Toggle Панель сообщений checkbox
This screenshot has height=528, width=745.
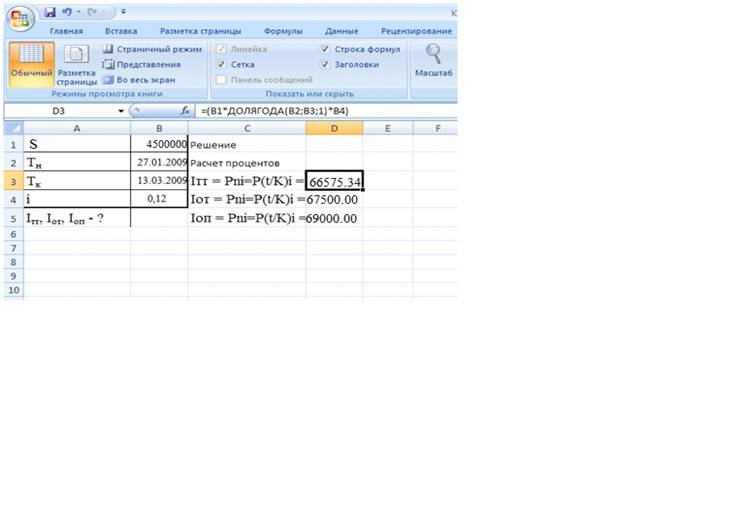click(x=221, y=80)
